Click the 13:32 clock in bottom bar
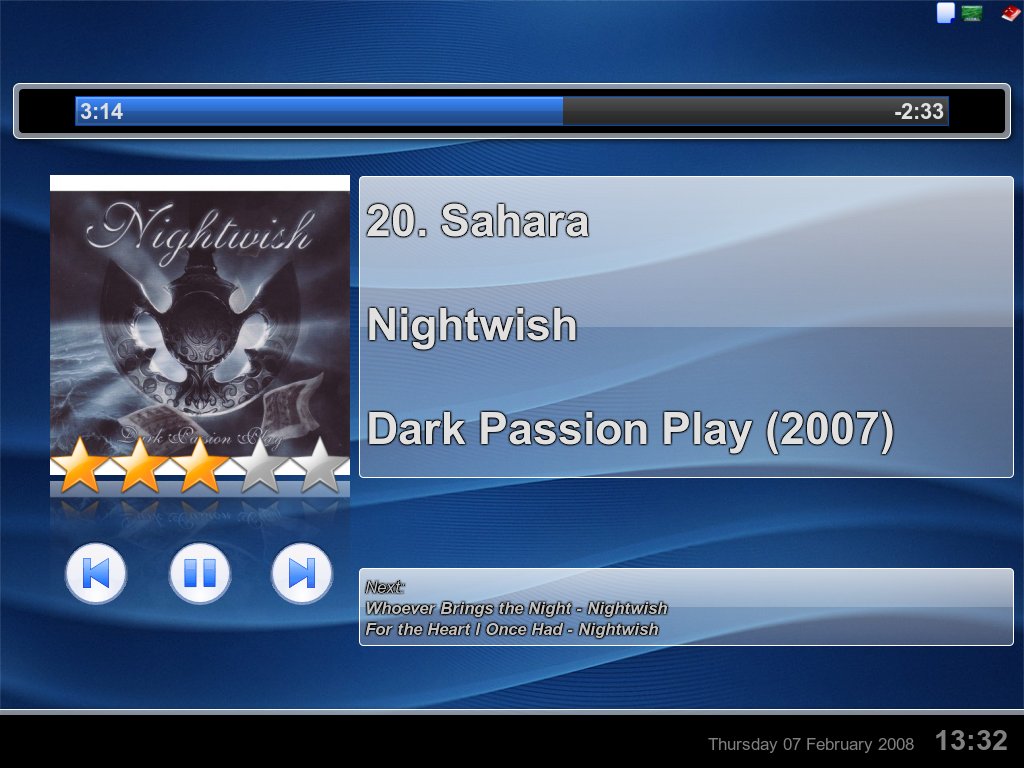Screen dimensions: 1024x768 pyautogui.click(x=971, y=741)
